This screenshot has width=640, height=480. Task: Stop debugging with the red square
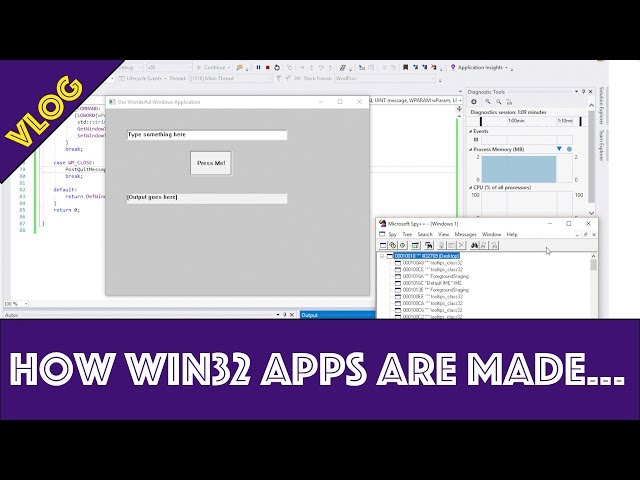268,67
